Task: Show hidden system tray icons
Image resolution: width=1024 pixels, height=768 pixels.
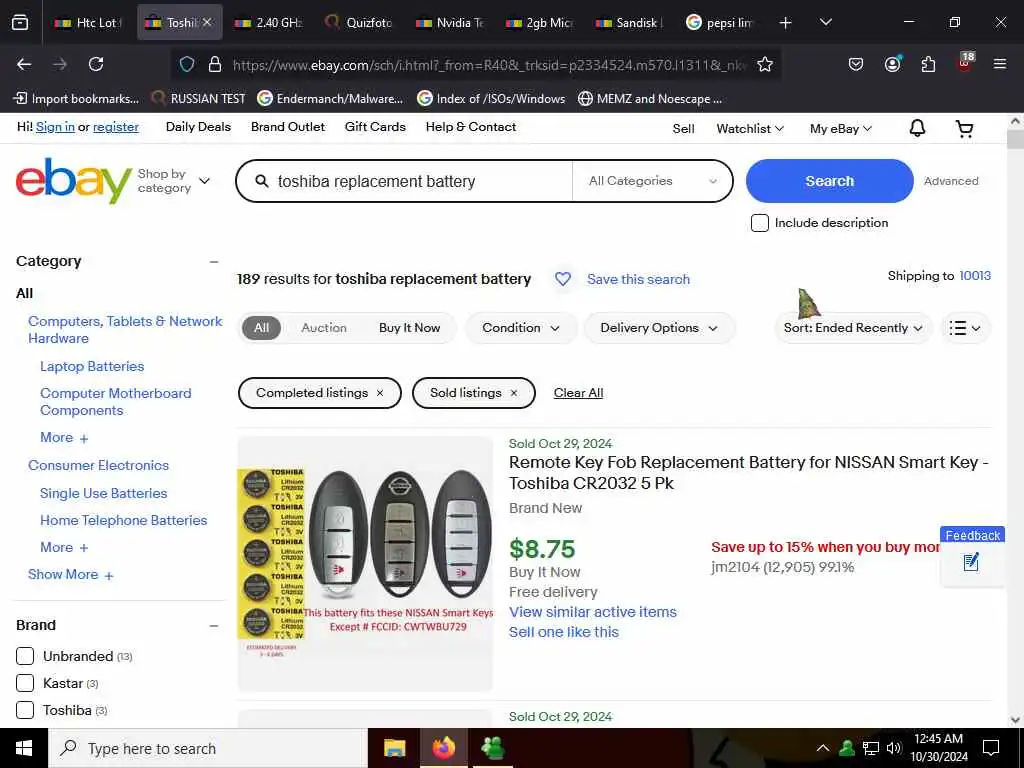Action: (x=823, y=748)
